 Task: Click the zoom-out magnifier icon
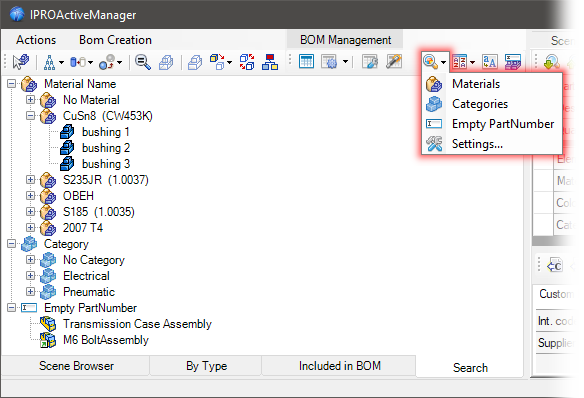(143, 62)
